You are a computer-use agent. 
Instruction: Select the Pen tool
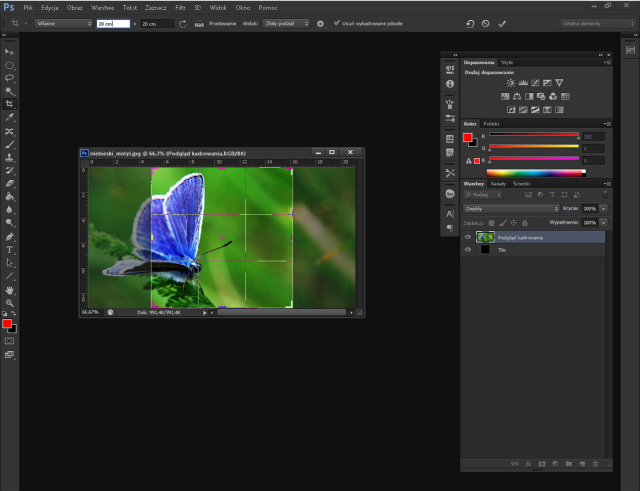(x=9, y=237)
